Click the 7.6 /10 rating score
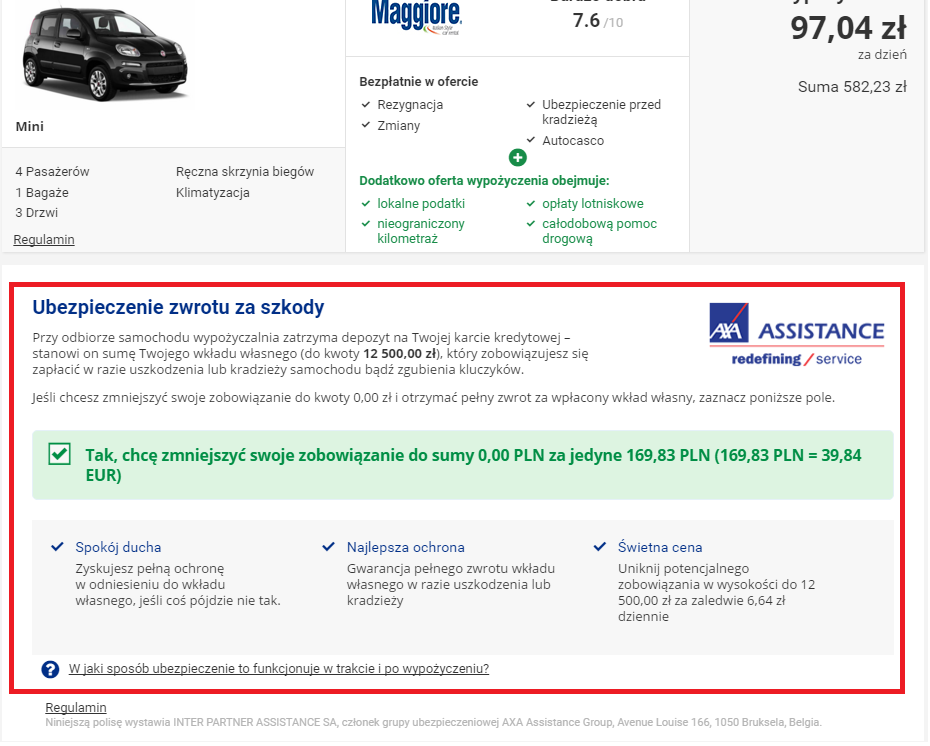Image resolution: width=930 pixels, height=746 pixels. 598,21
